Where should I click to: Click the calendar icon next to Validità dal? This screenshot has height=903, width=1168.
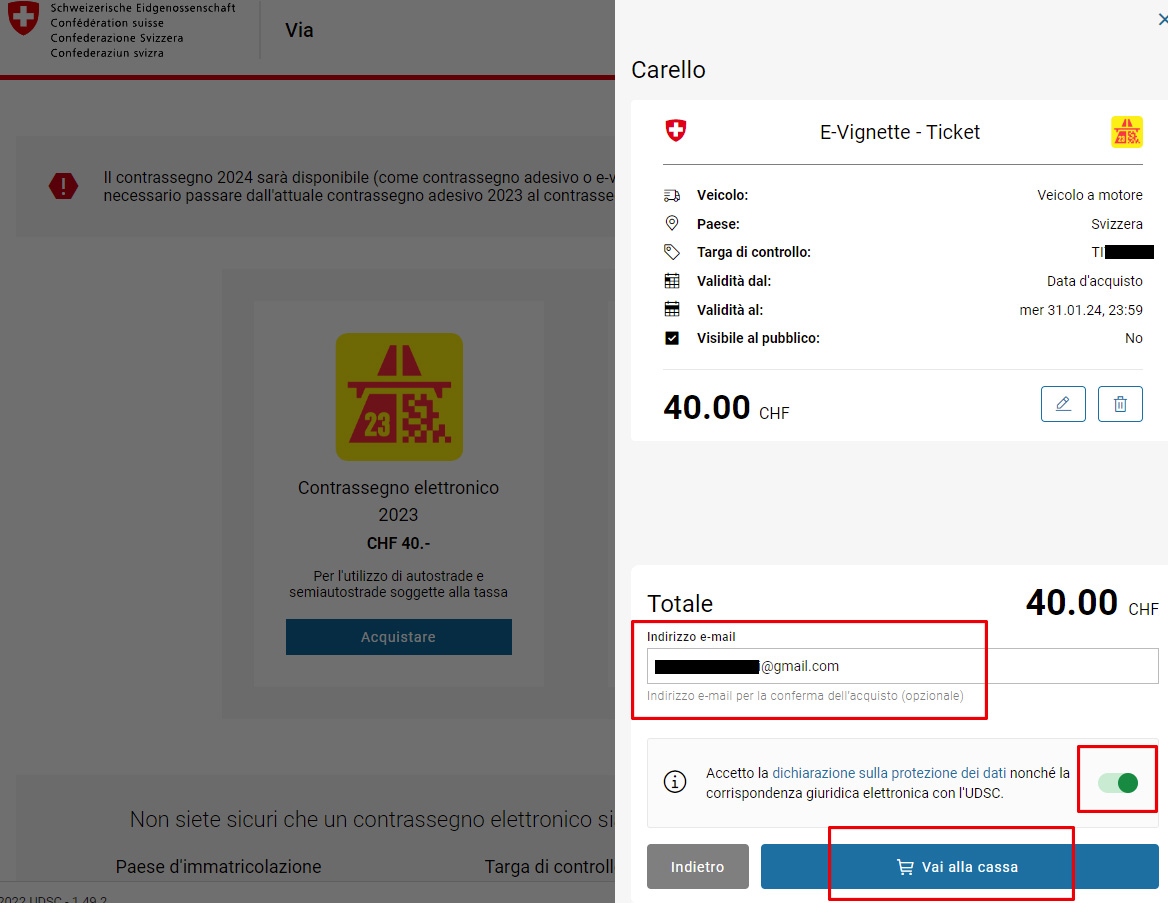(672, 281)
